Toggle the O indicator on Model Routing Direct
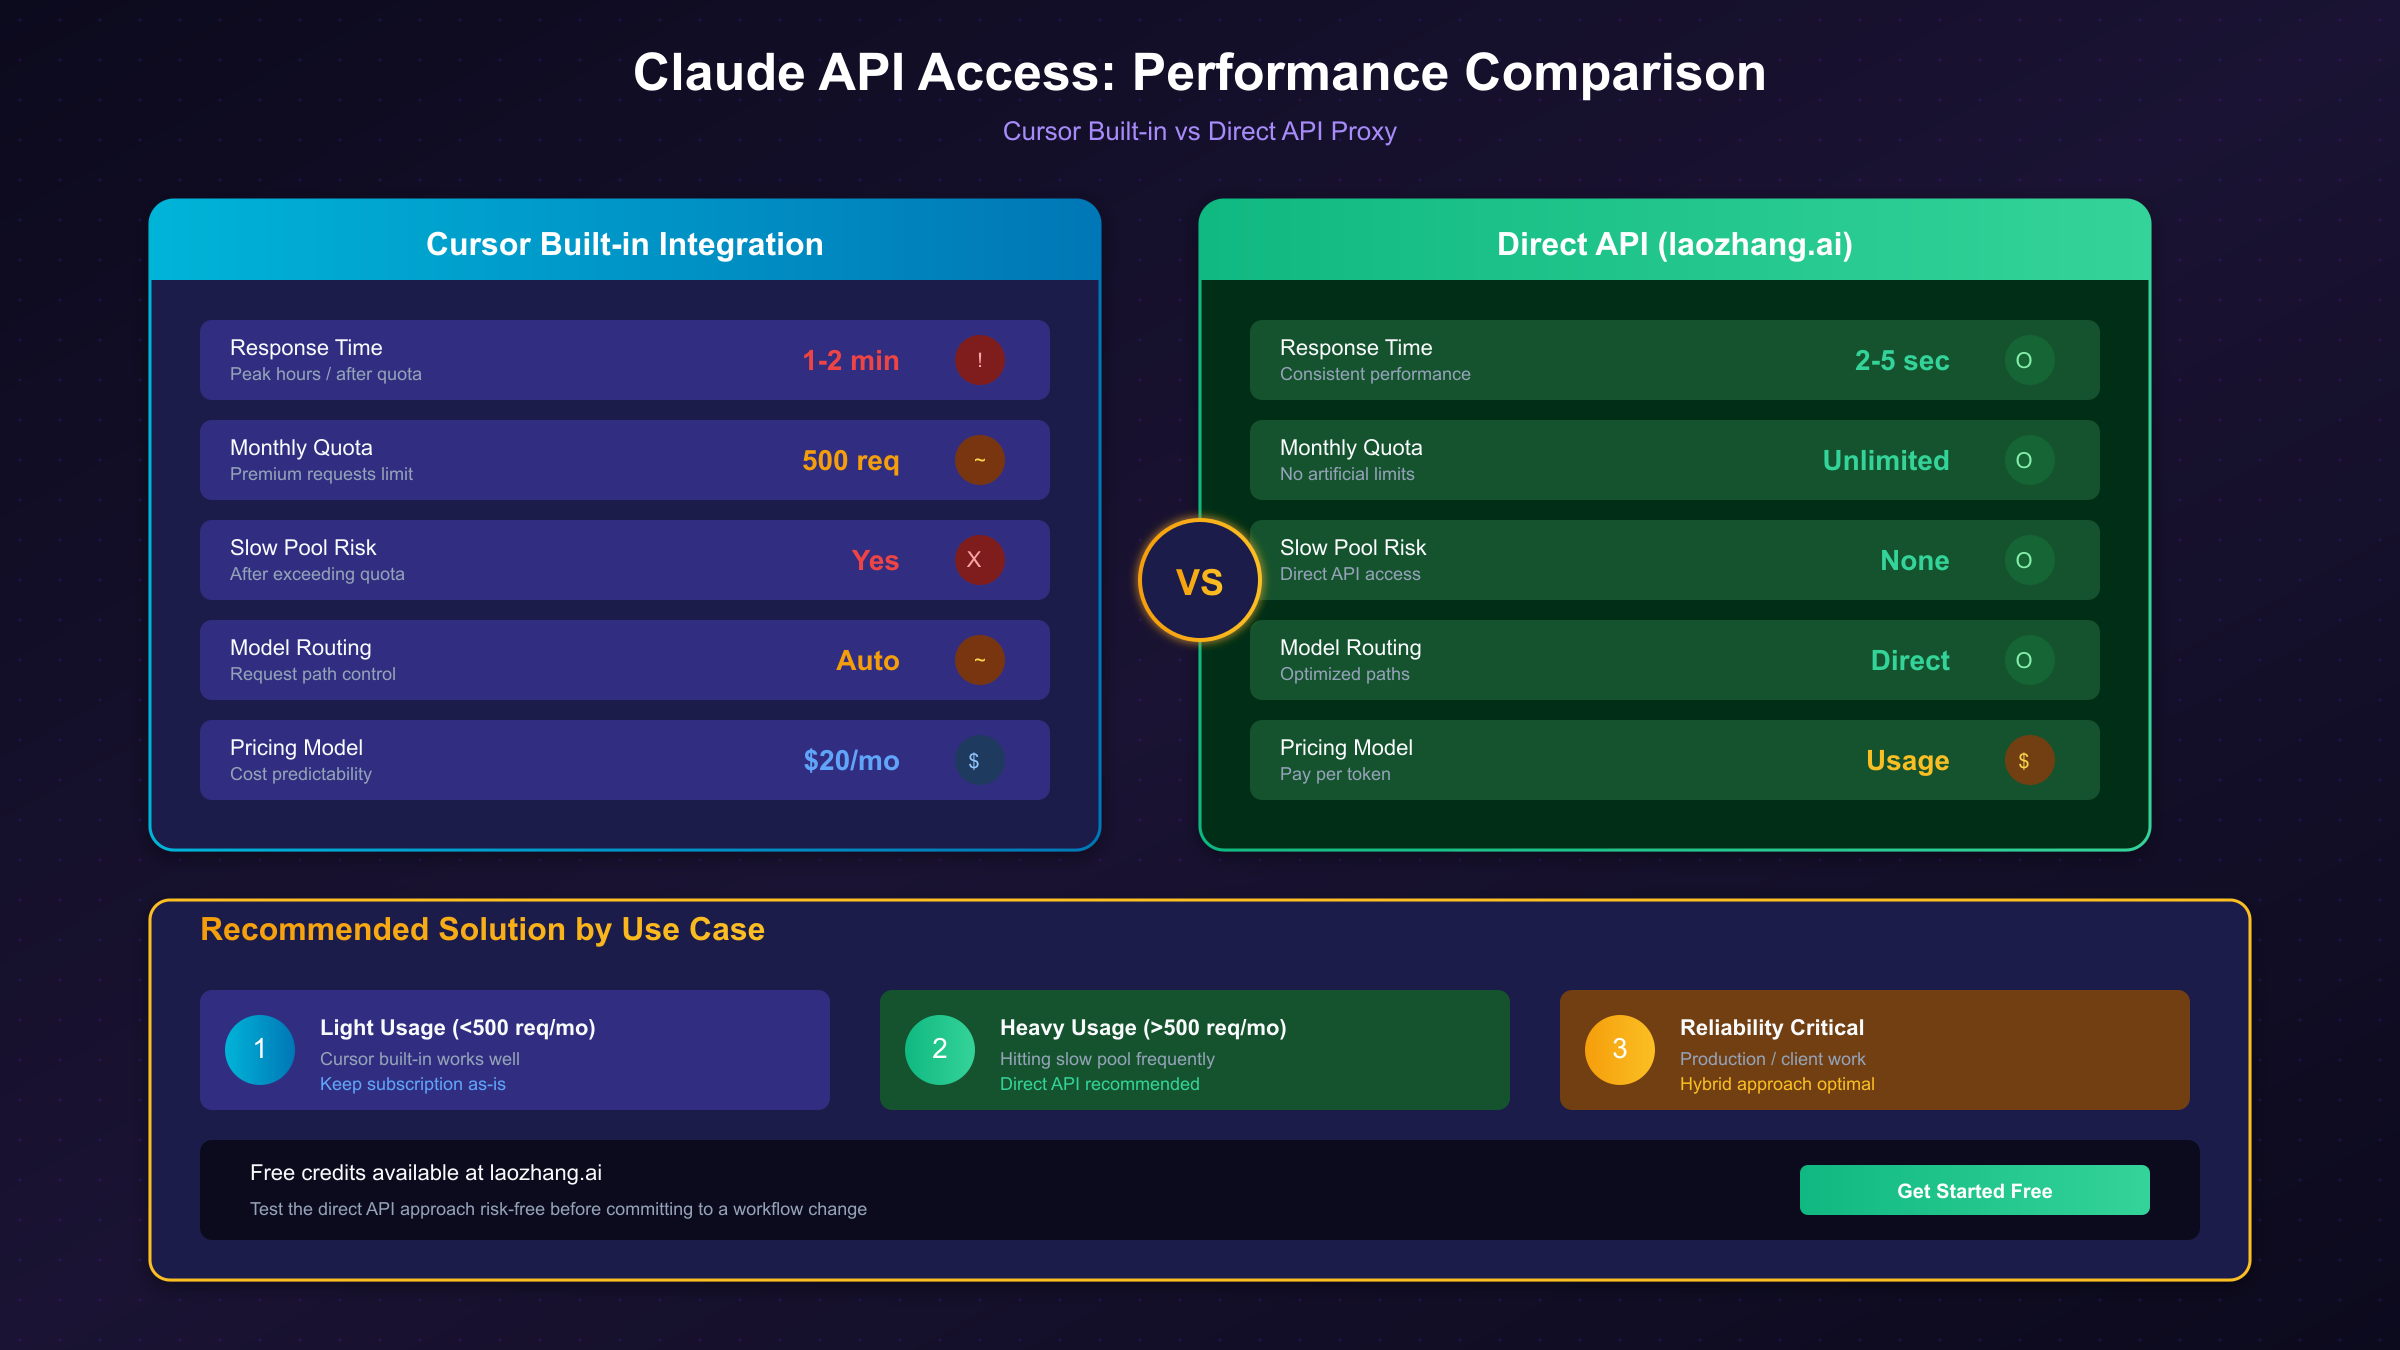The width and height of the screenshot is (2400, 1350). pos(2029,660)
